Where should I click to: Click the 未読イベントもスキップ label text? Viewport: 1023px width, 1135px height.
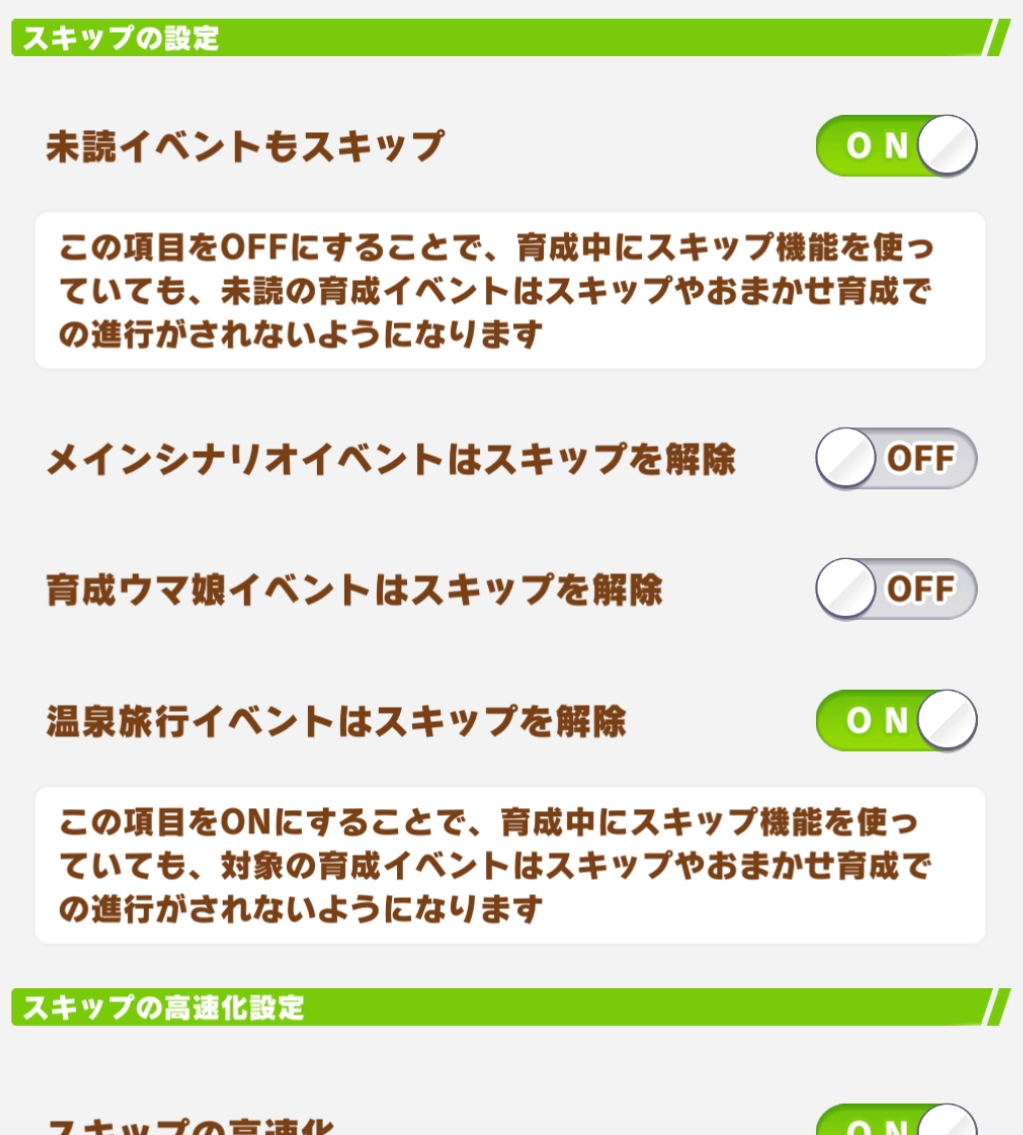[x=244, y=147]
